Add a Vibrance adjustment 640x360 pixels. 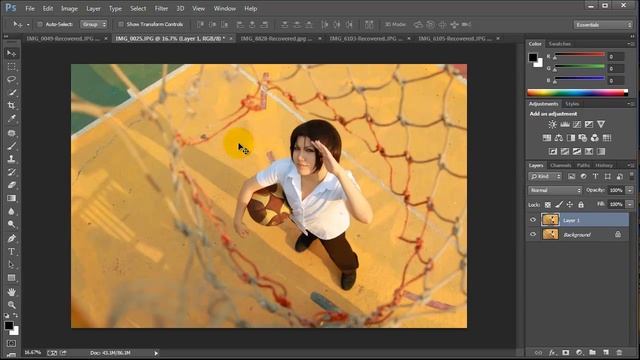coord(601,124)
